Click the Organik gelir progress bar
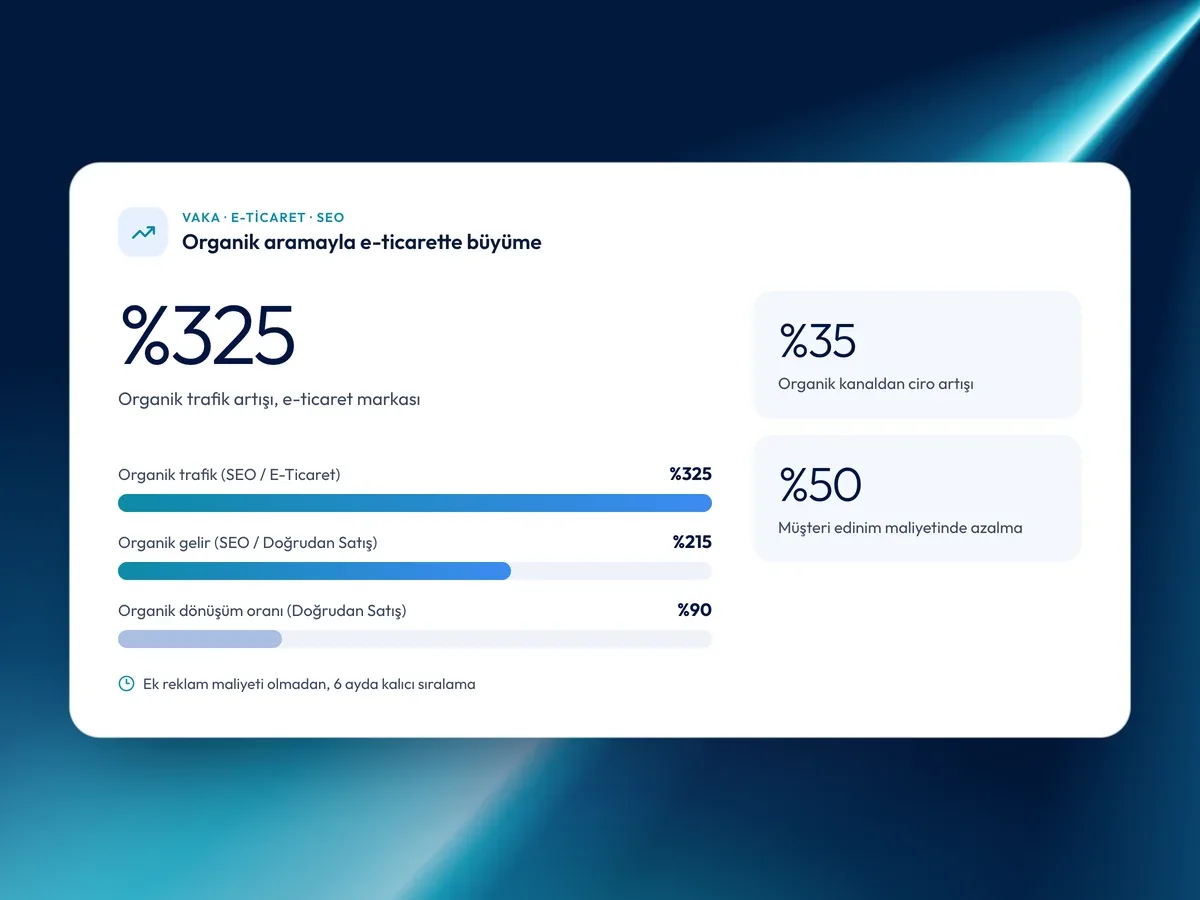Viewport: 1200px width, 900px height. (x=415, y=571)
